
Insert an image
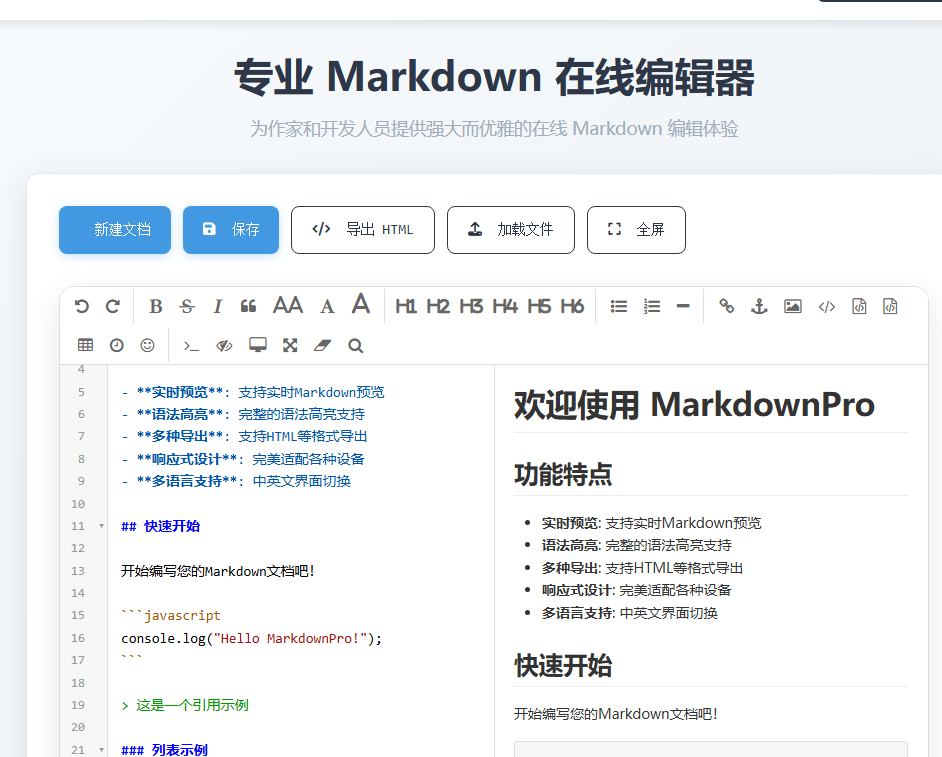(793, 306)
